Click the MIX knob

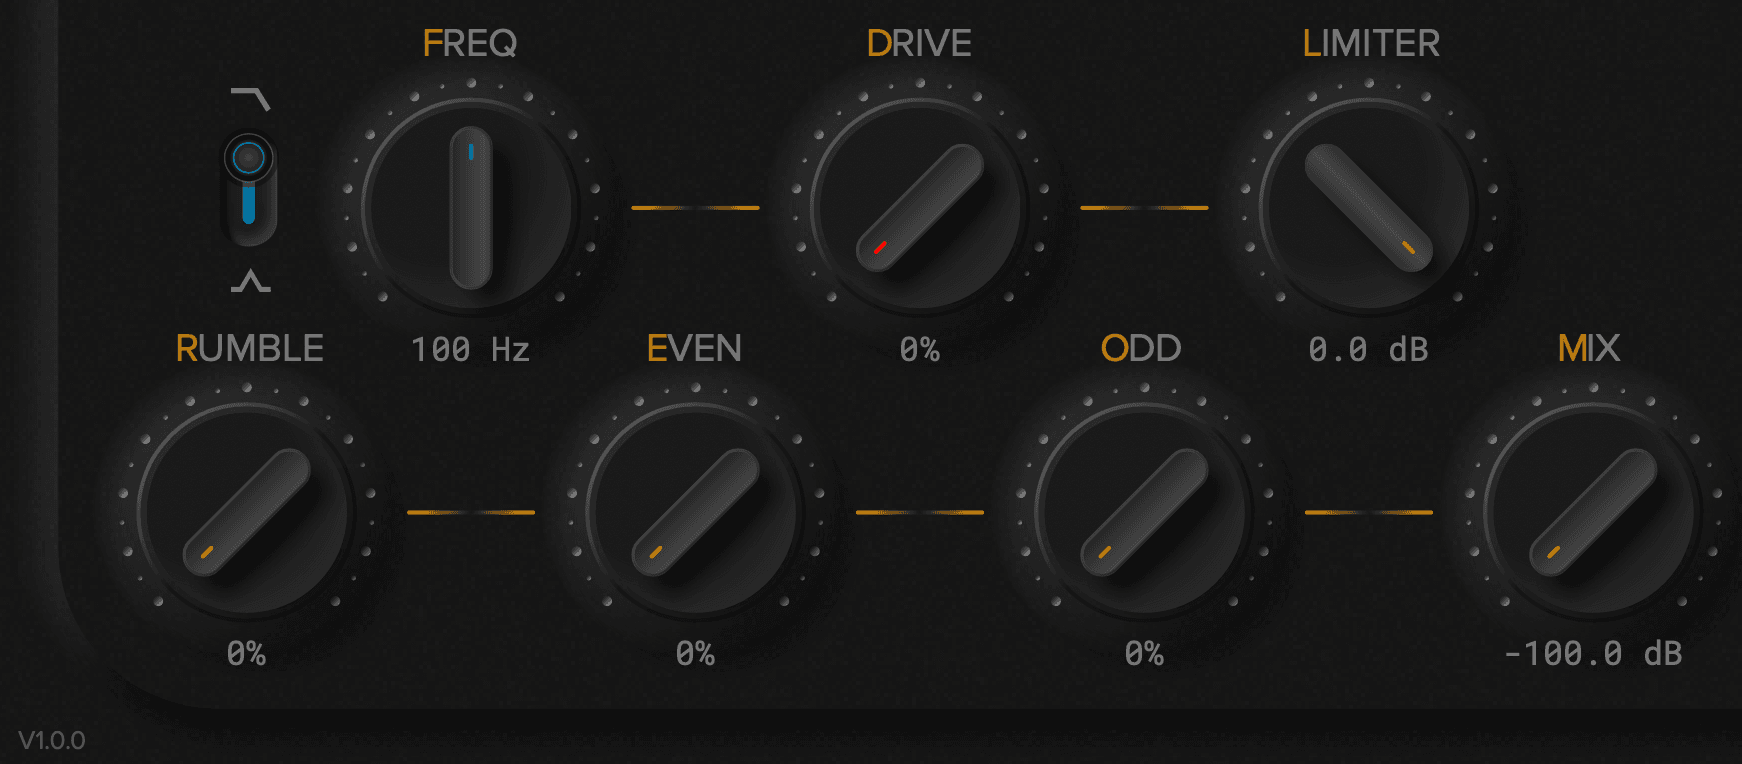point(1592,512)
